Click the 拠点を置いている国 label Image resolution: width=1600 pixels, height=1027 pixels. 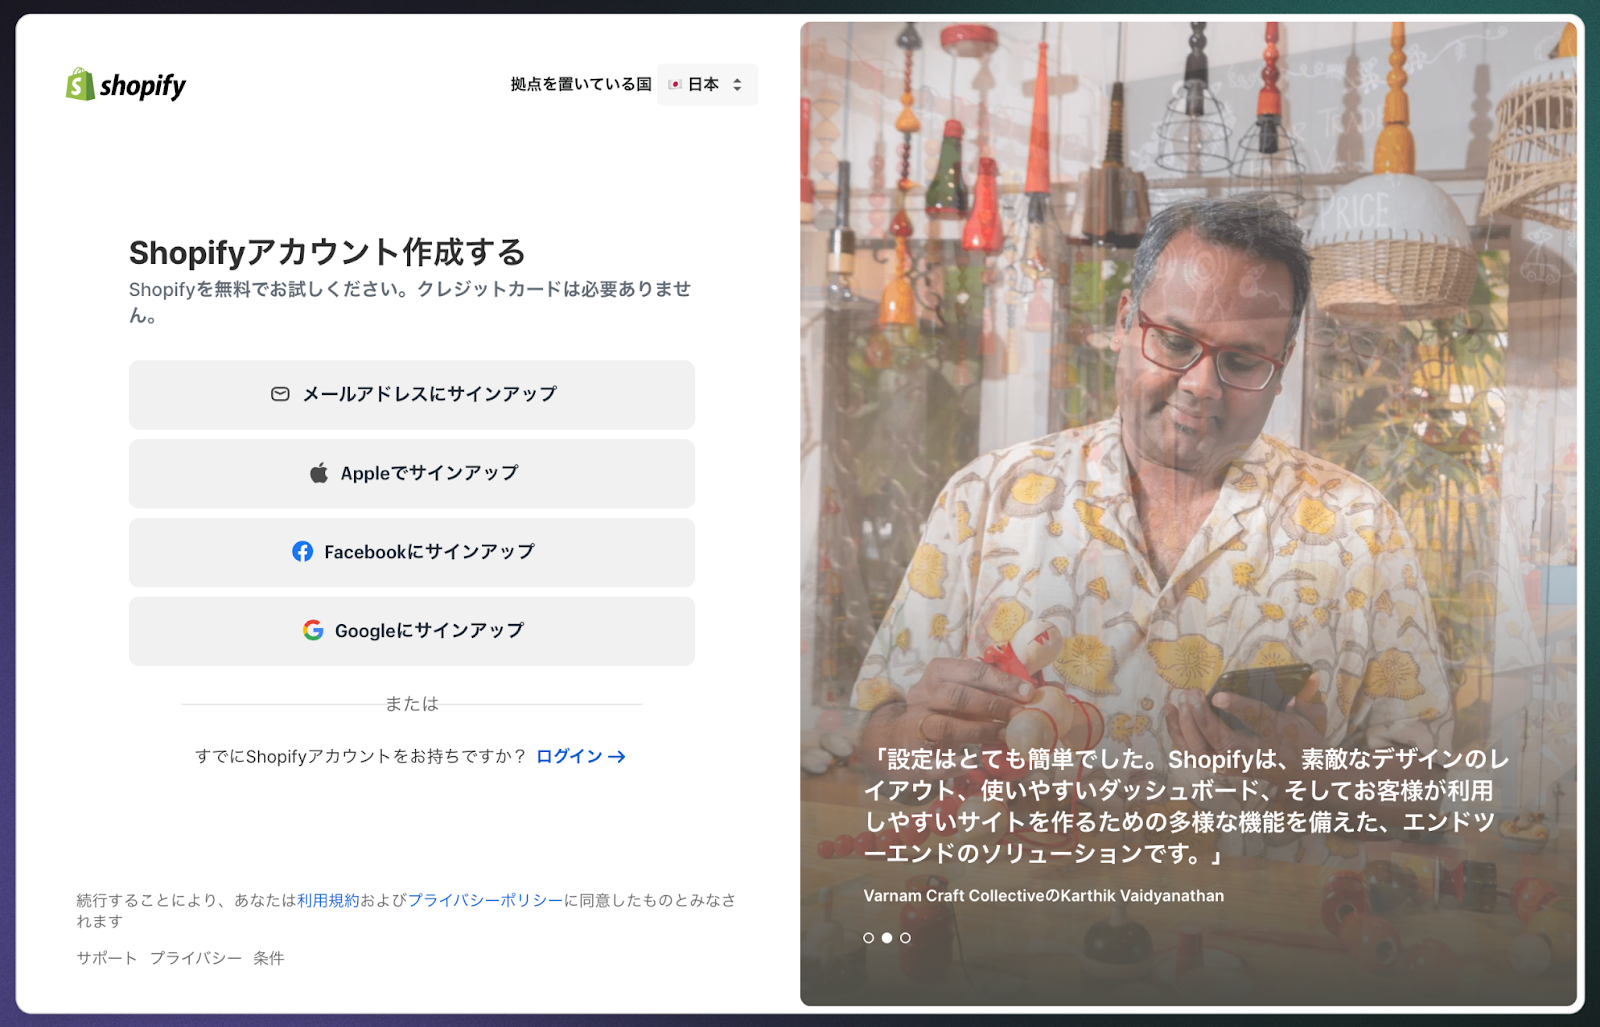tap(581, 85)
